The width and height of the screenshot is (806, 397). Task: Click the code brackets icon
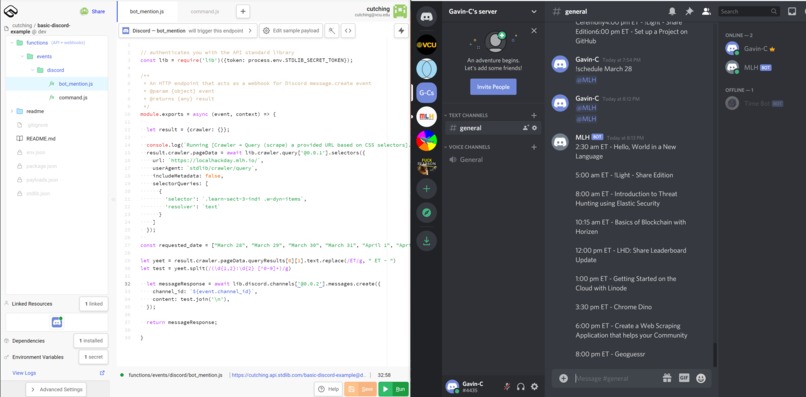point(349,31)
